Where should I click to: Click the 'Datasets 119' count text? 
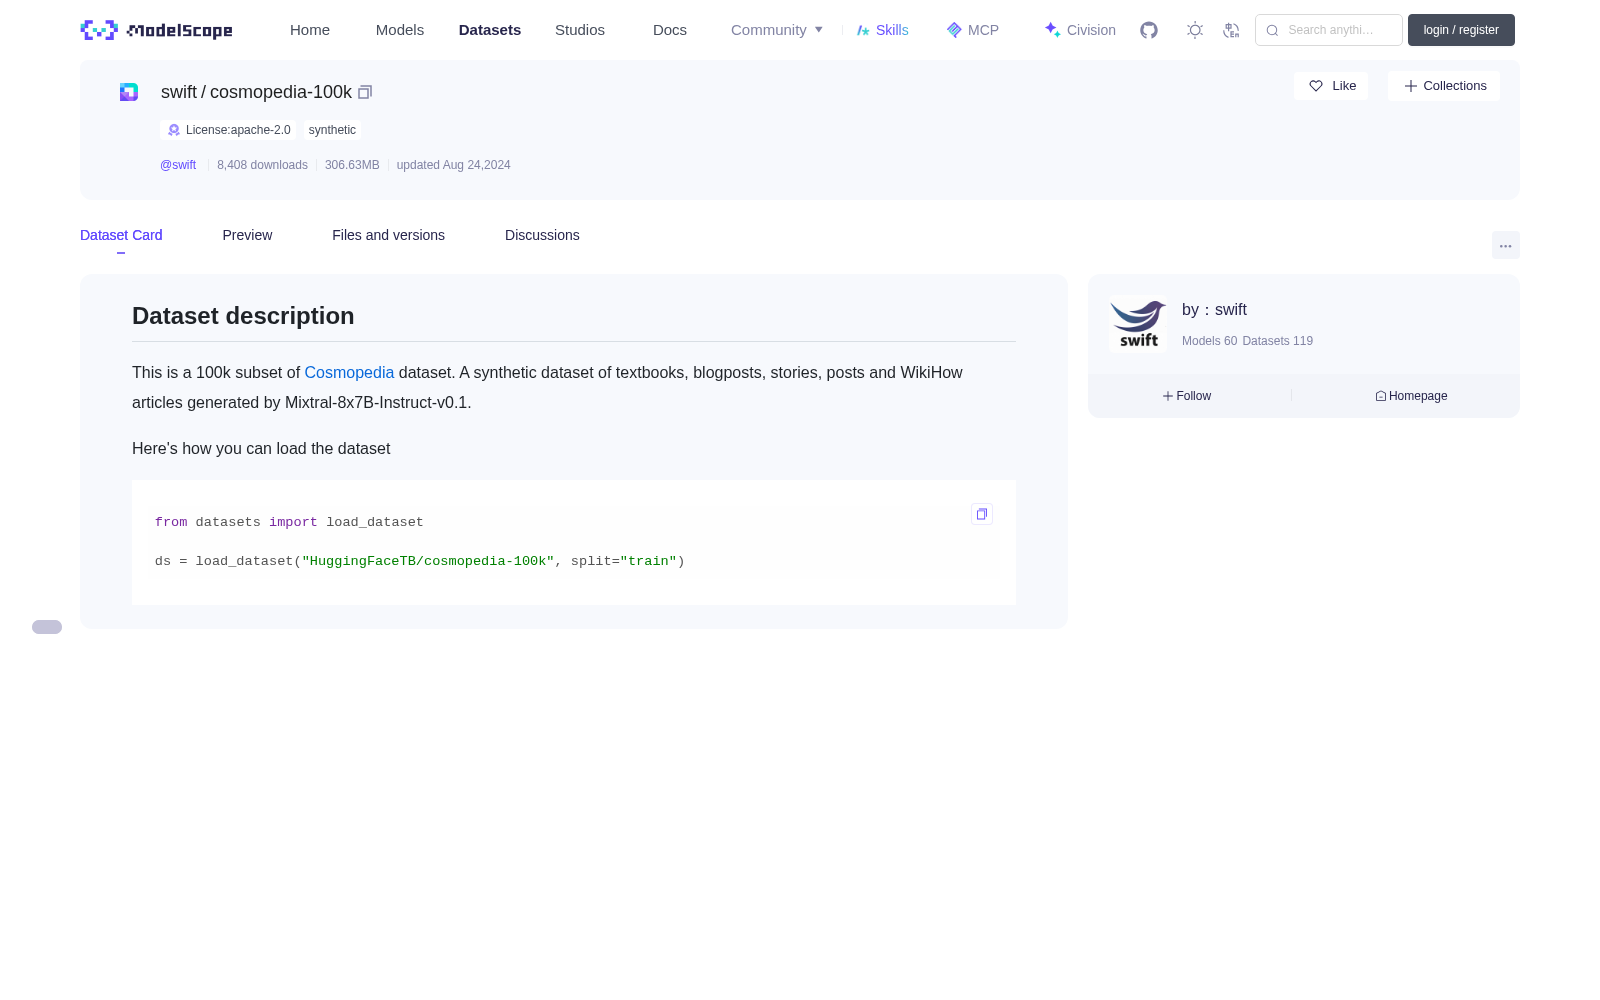click(1278, 341)
